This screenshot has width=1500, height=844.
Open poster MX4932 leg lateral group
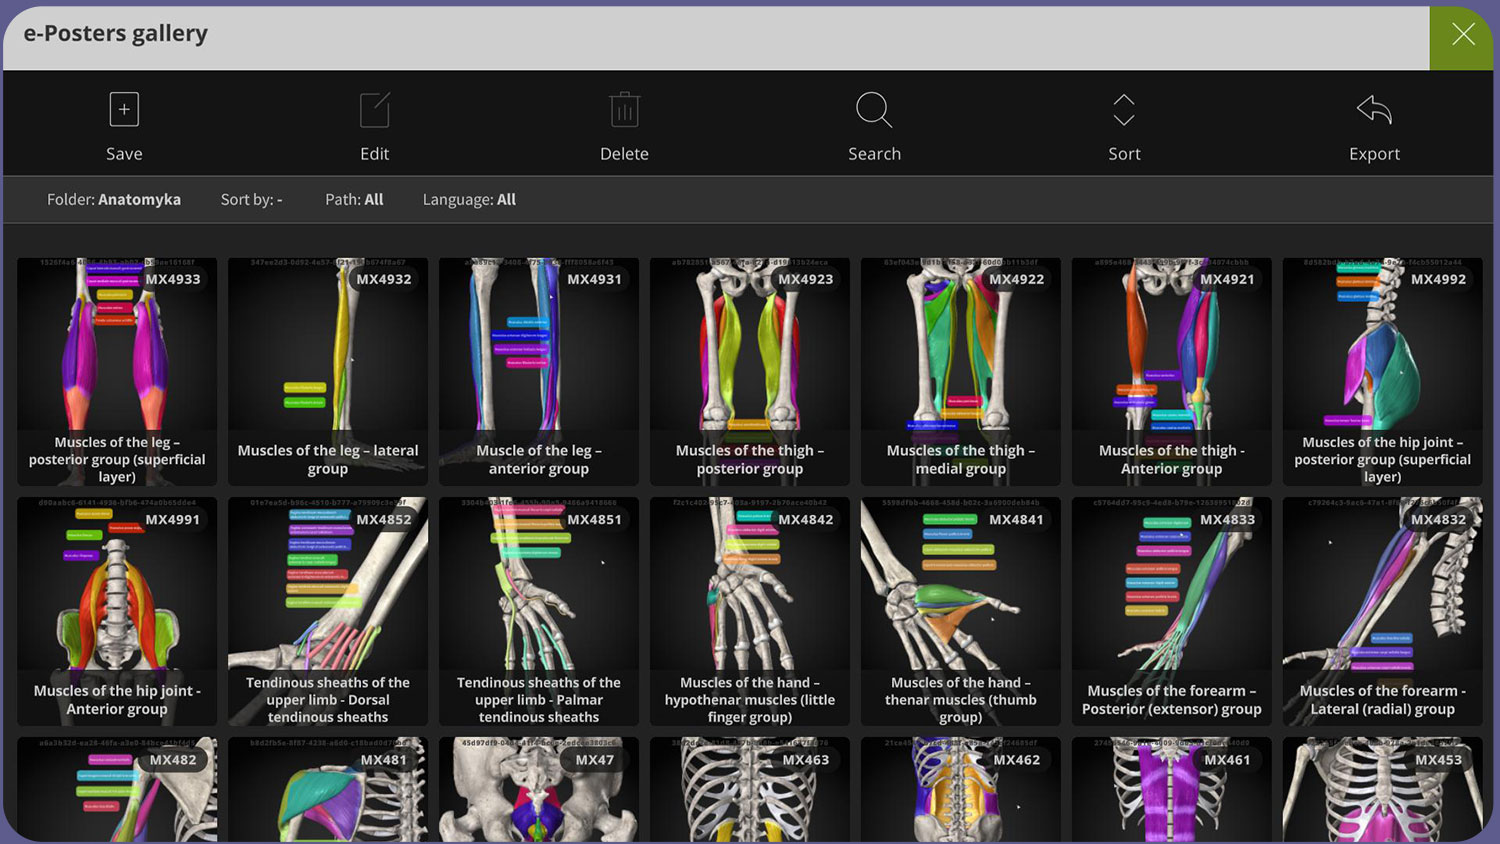click(328, 372)
